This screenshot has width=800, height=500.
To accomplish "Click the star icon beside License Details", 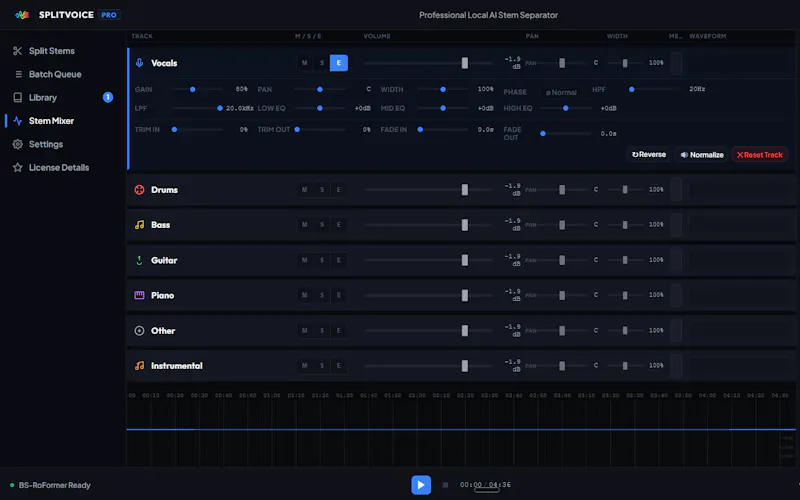I will [x=17, y=167].
